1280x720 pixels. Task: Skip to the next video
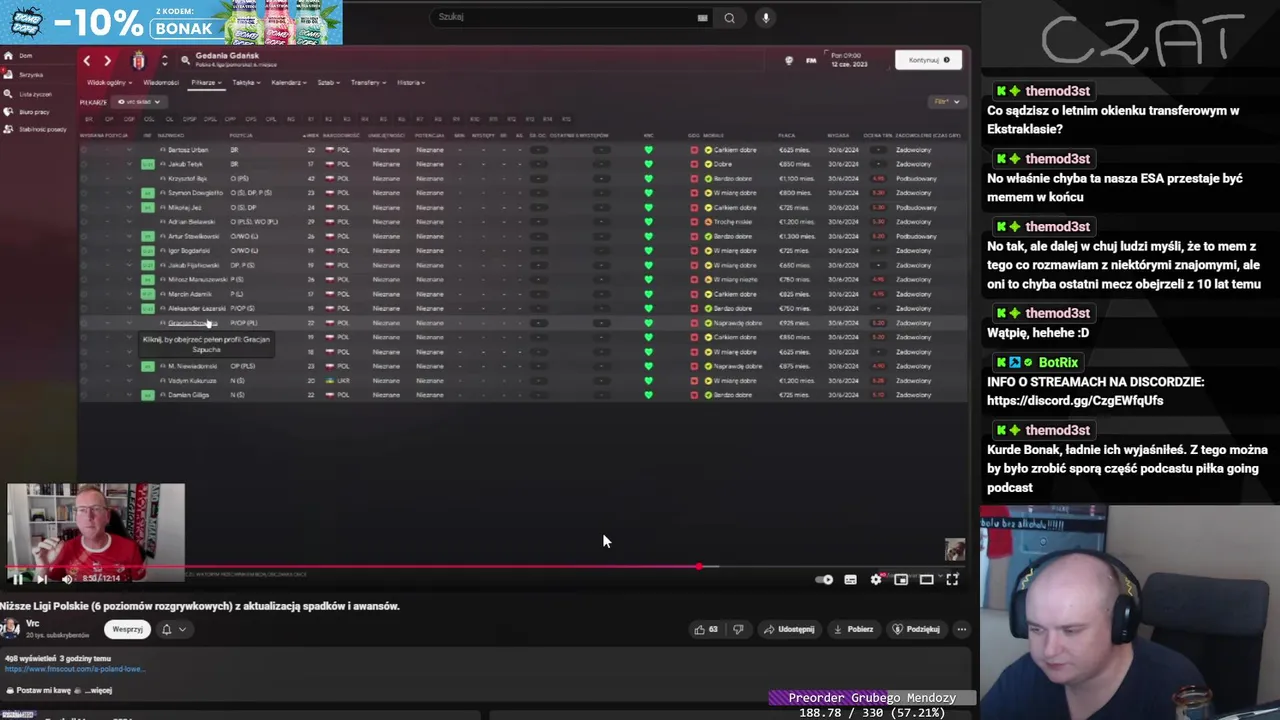pyautogui.click(x=42, y=579)
